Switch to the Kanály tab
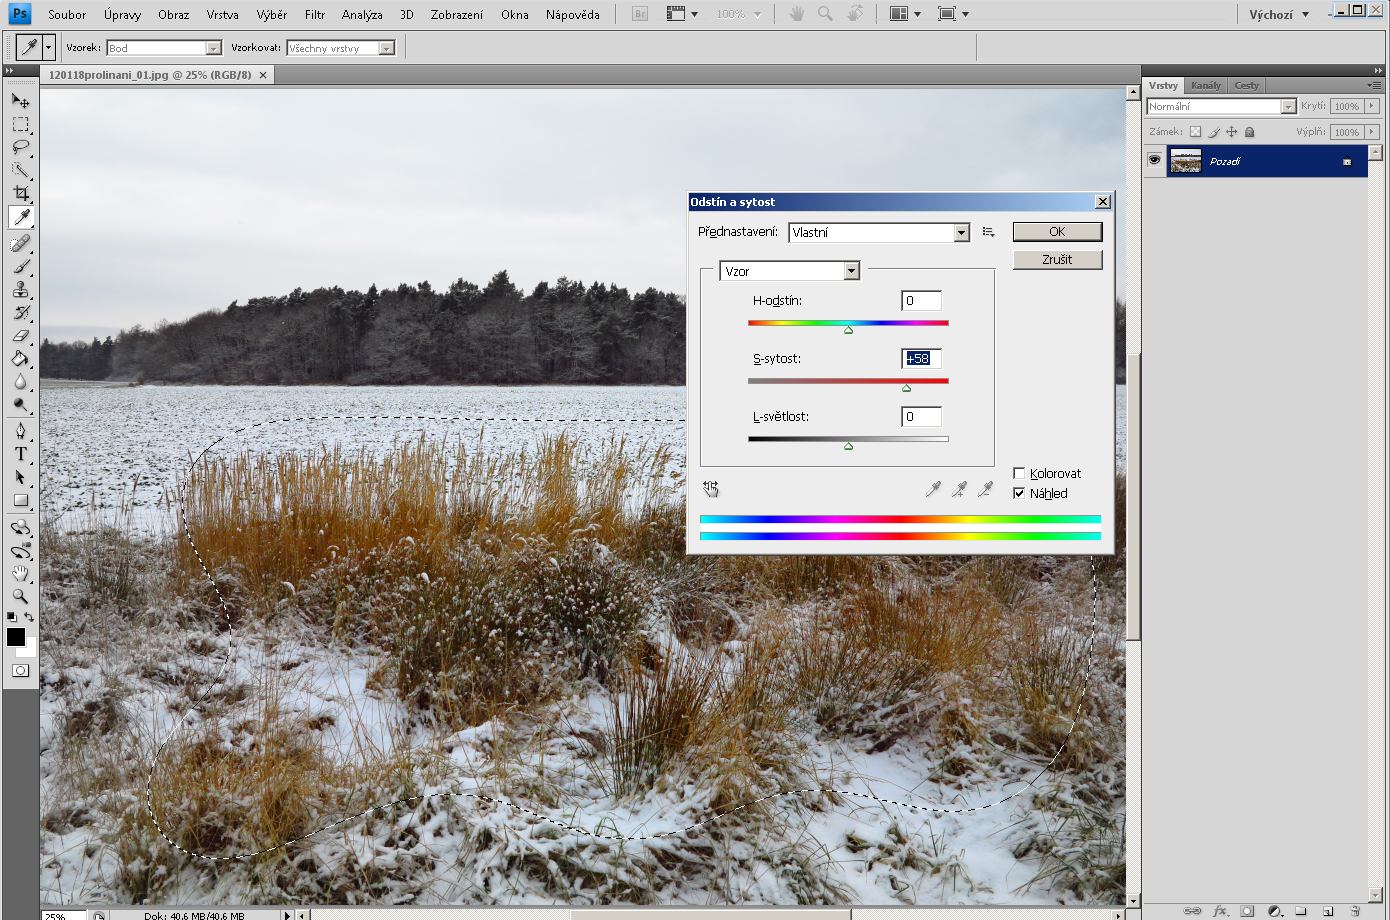 (1205, 85)
